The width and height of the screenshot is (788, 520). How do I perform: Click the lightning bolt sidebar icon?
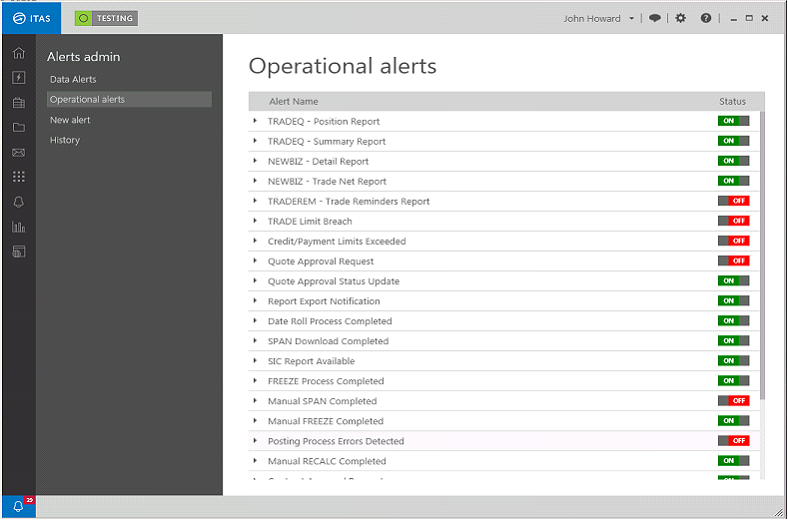click(x=19, y=77)
